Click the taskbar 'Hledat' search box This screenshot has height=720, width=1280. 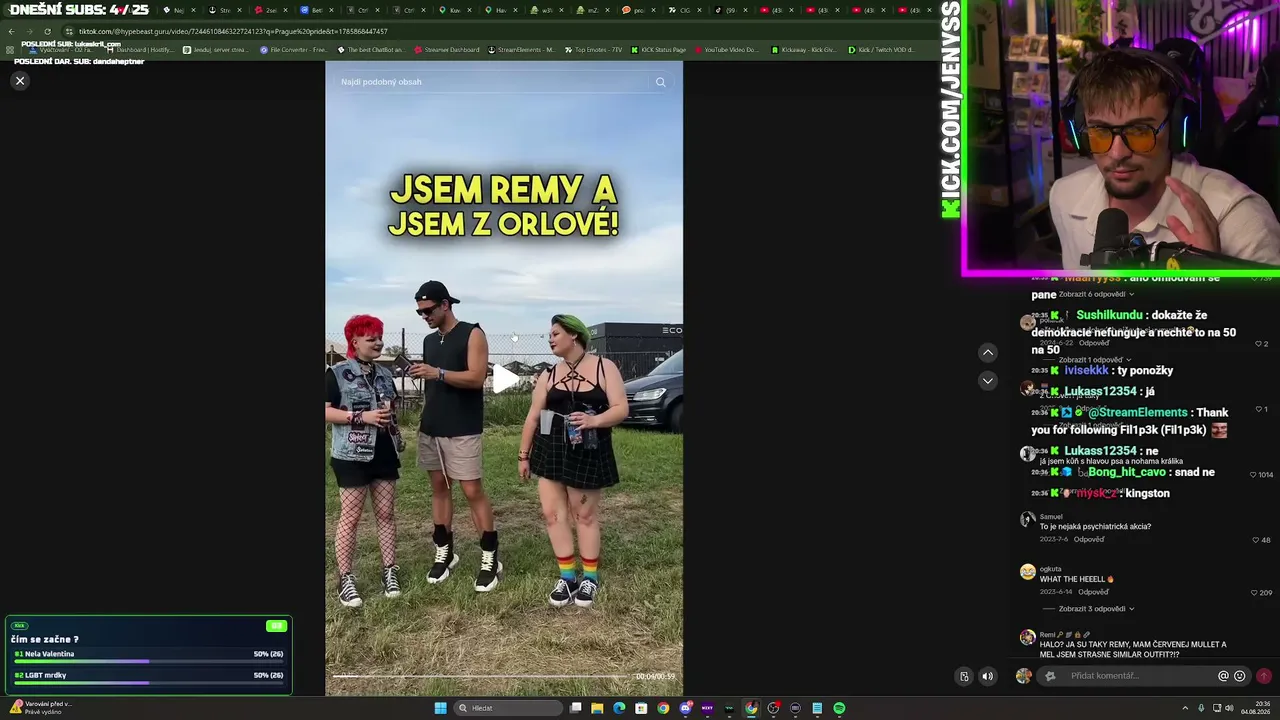pyautogui.click(x=508, y=708)
